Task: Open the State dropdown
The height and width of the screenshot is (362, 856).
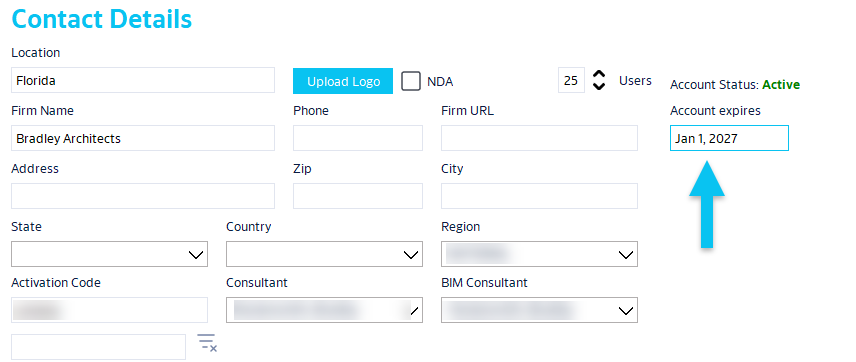Action: click(x=109, y=254)
